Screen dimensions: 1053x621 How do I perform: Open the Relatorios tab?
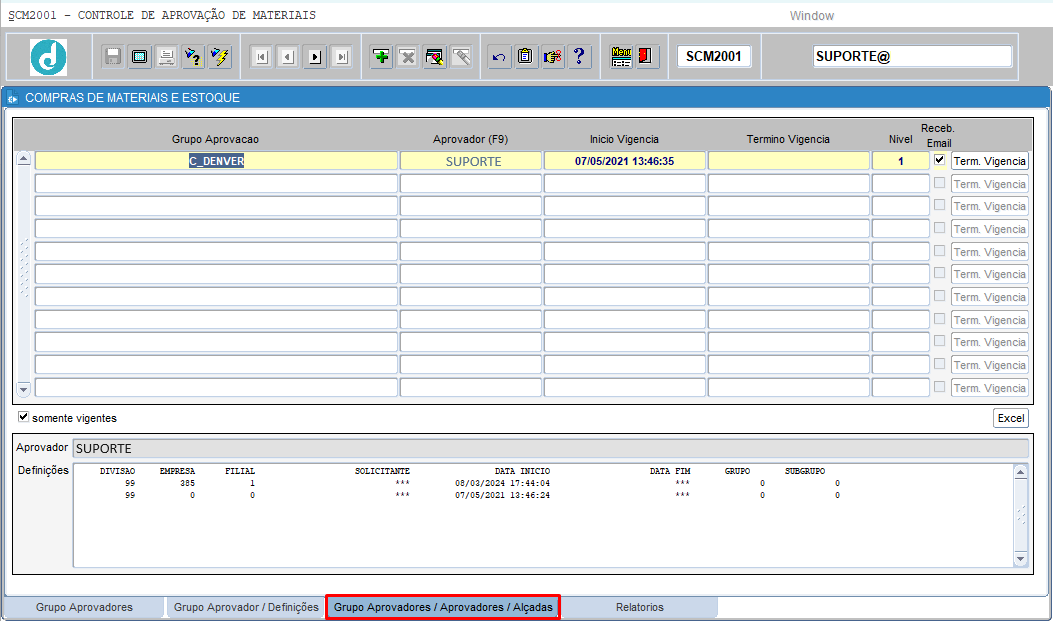point(639,607)
